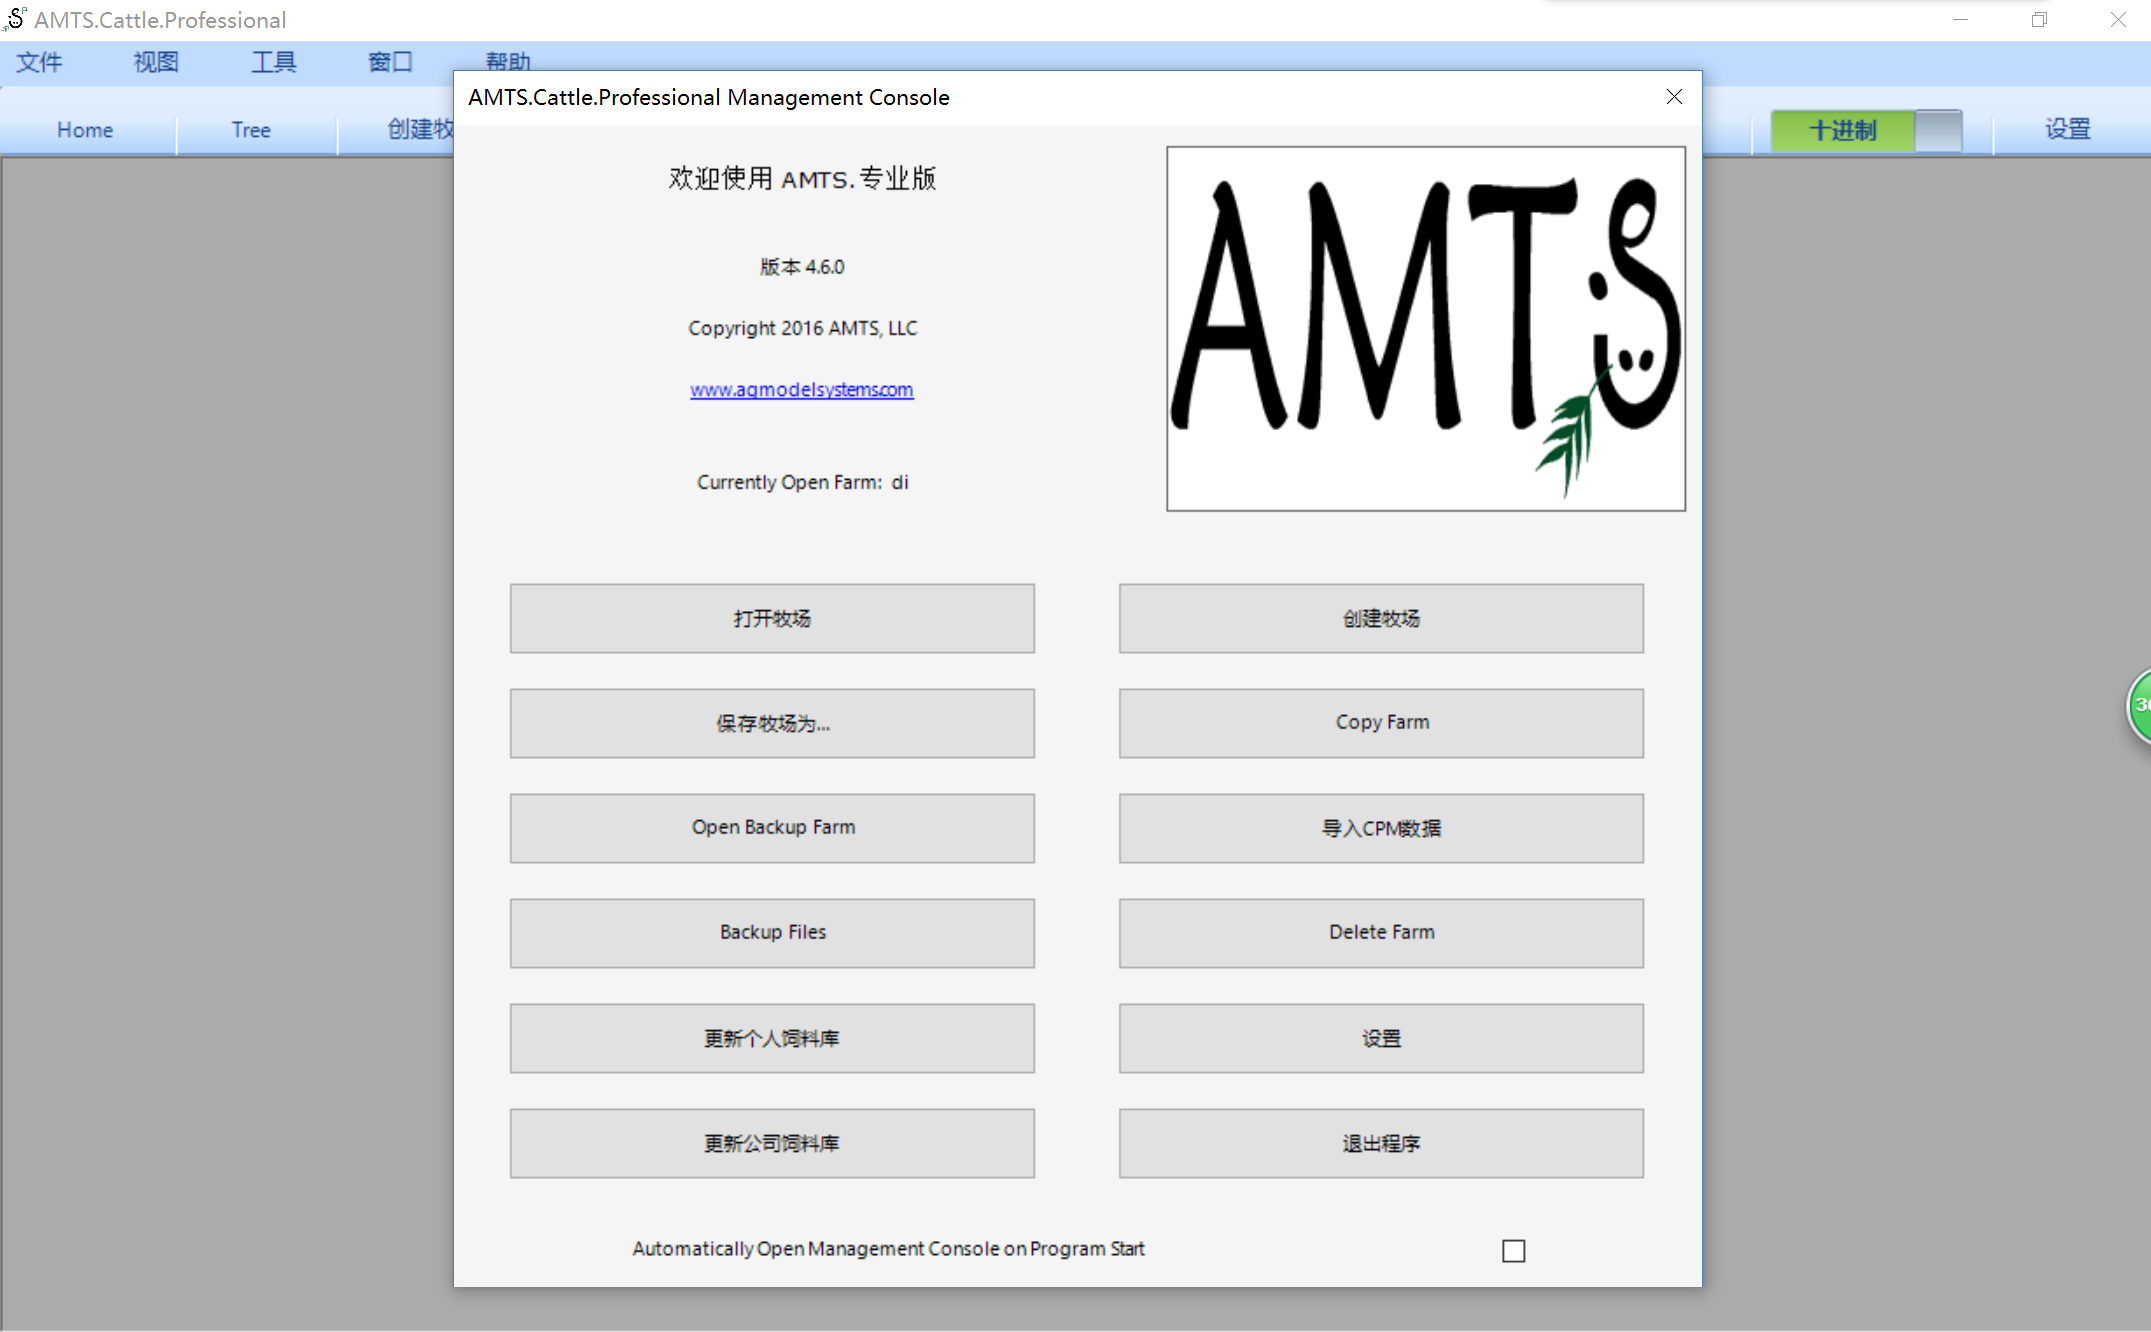
Task: Click the 更新个人饲料库 button
Action: (772, 1038)
